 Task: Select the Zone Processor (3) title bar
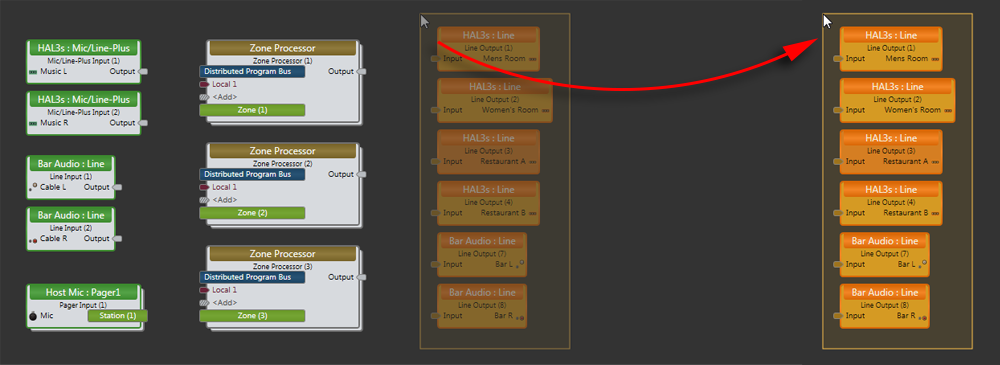pos(283,254)
